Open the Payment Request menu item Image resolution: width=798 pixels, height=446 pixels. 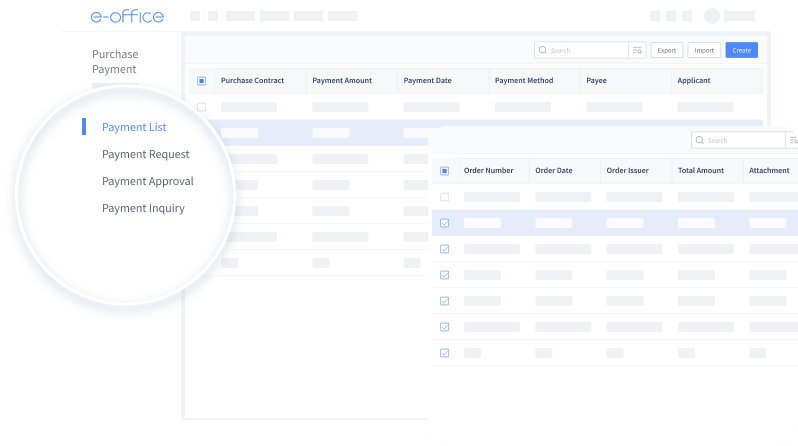146,154
